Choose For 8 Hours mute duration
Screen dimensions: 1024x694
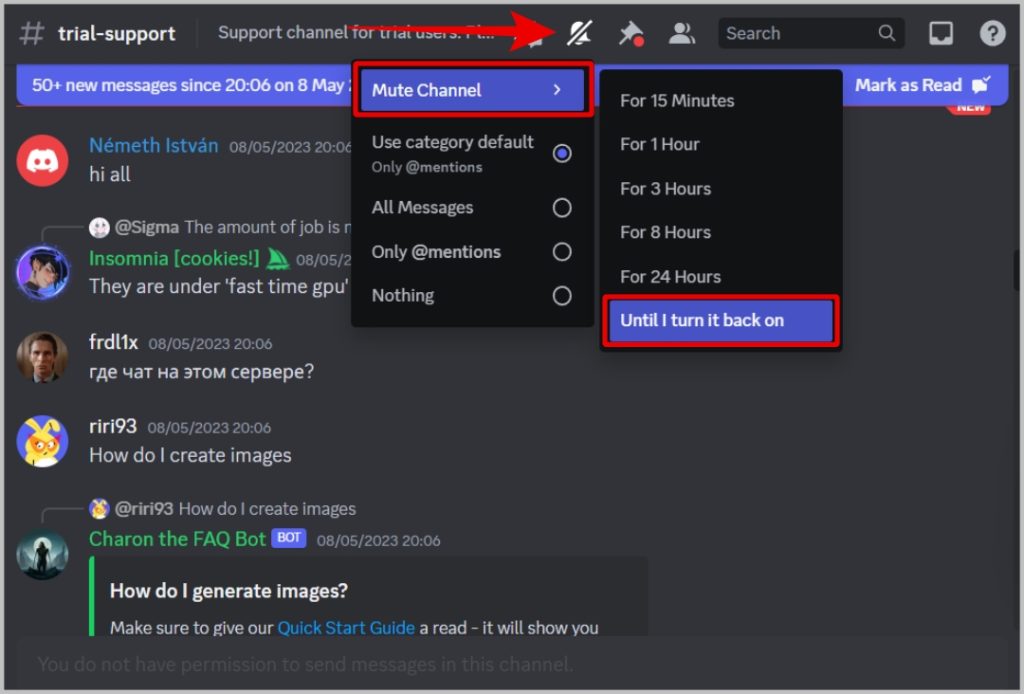(665, 233)
